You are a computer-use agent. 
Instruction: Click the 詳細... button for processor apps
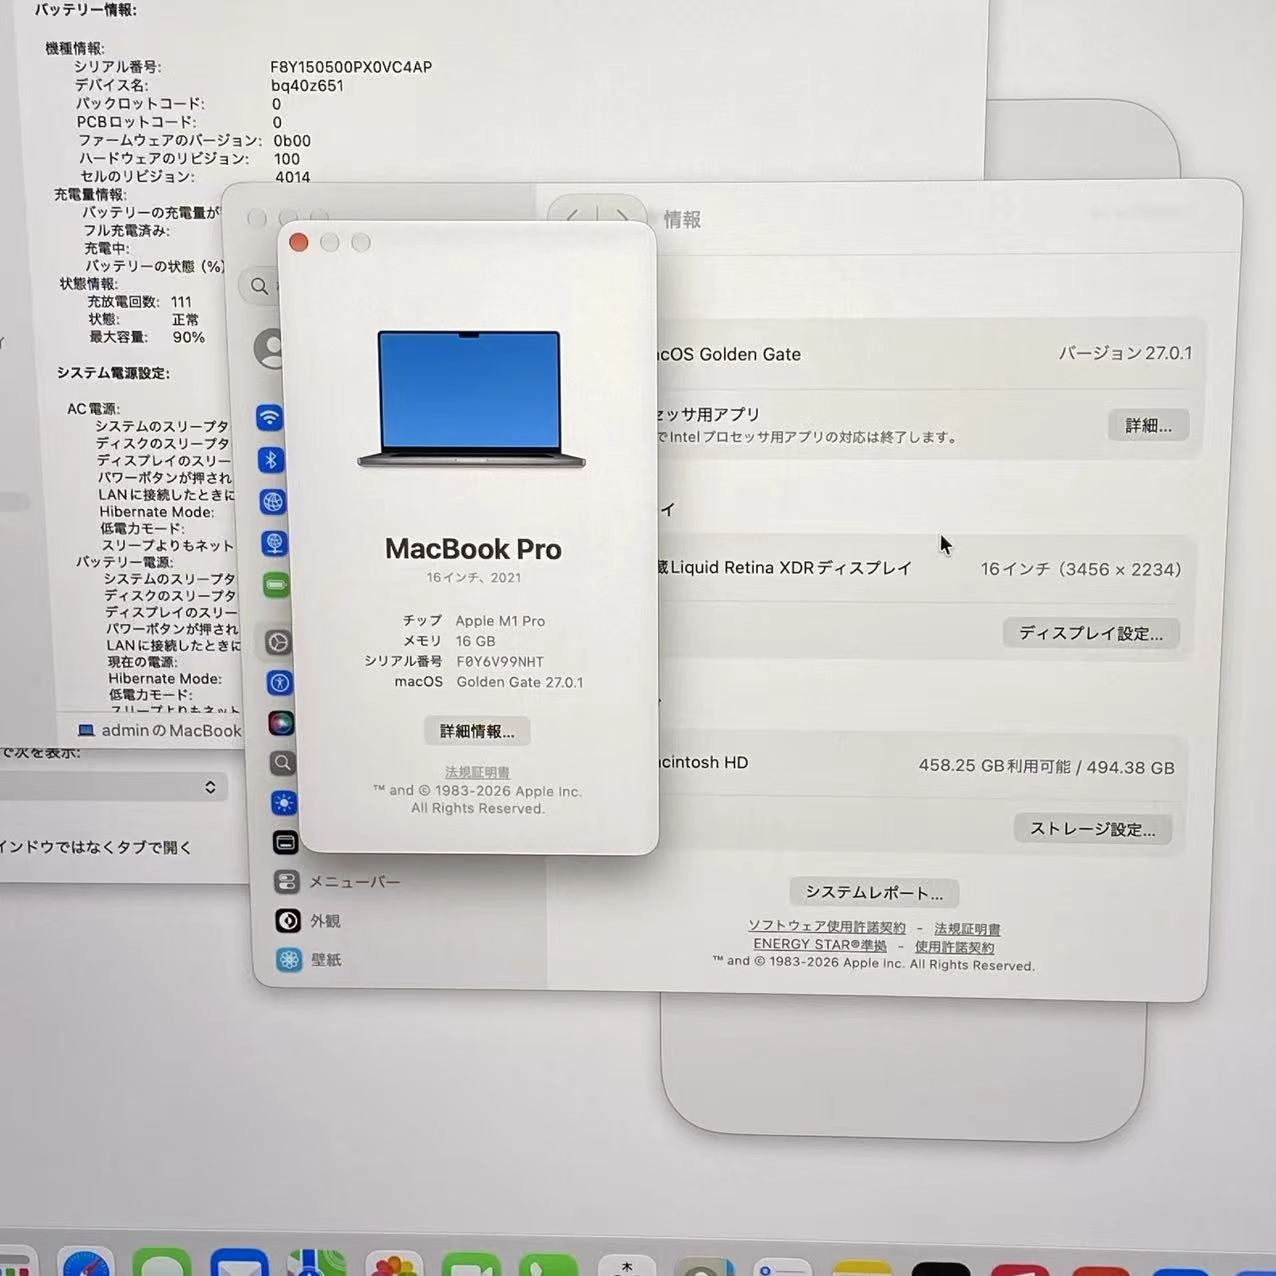(1148, 425)
